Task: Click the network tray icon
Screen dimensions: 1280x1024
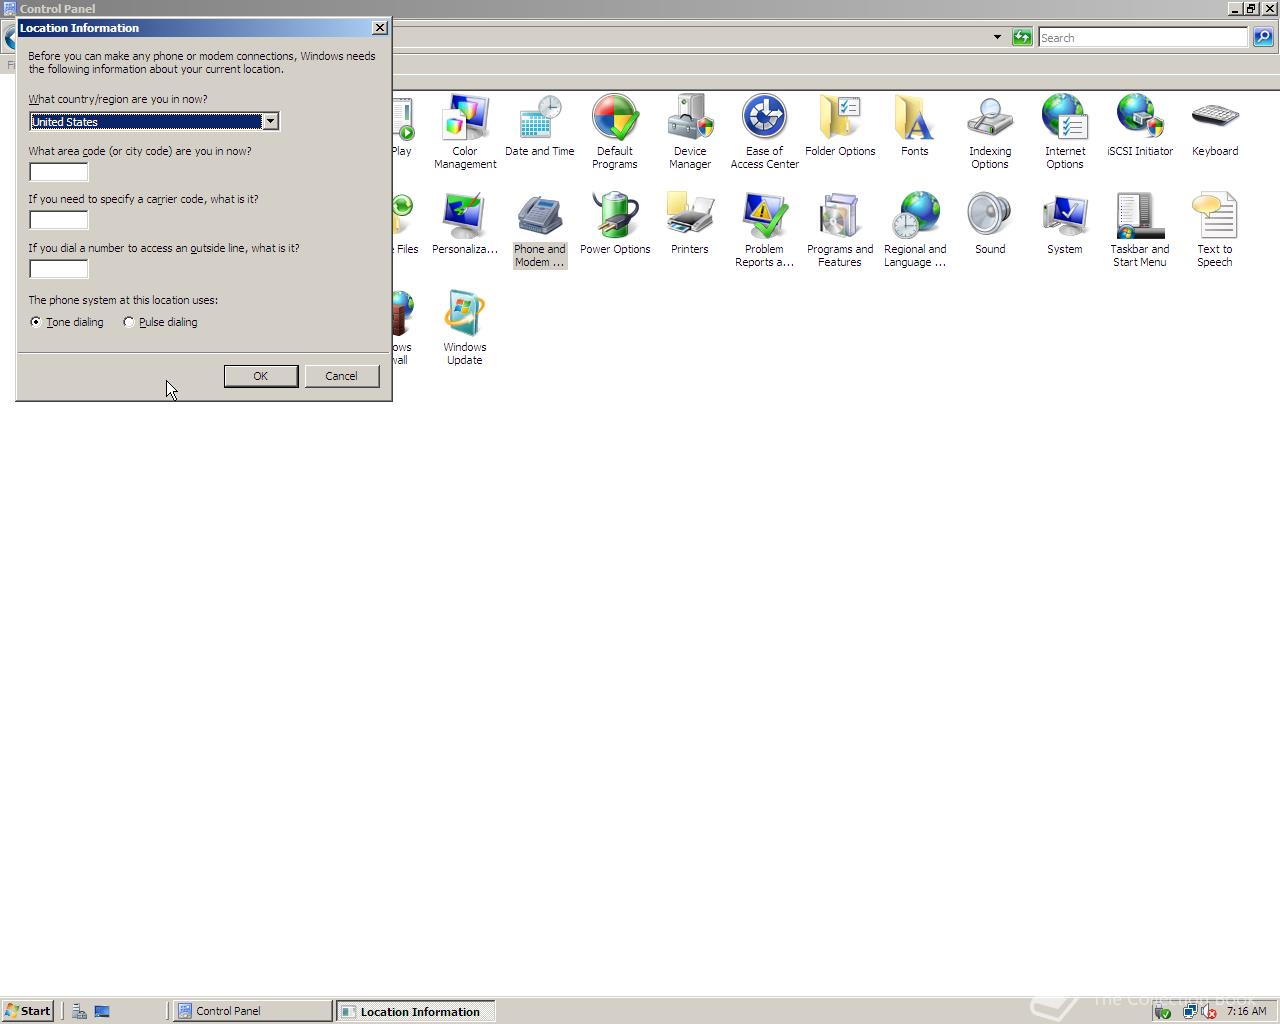Action: (x=1189, y=1011)
